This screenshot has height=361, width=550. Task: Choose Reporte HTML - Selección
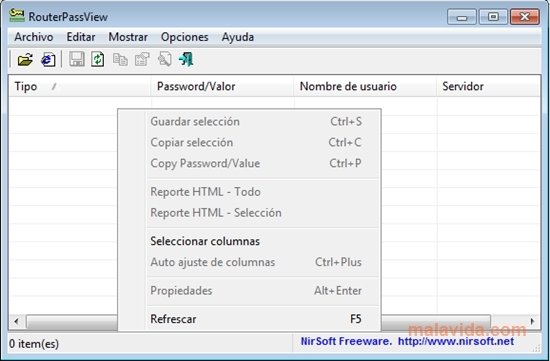pos(250,213)
